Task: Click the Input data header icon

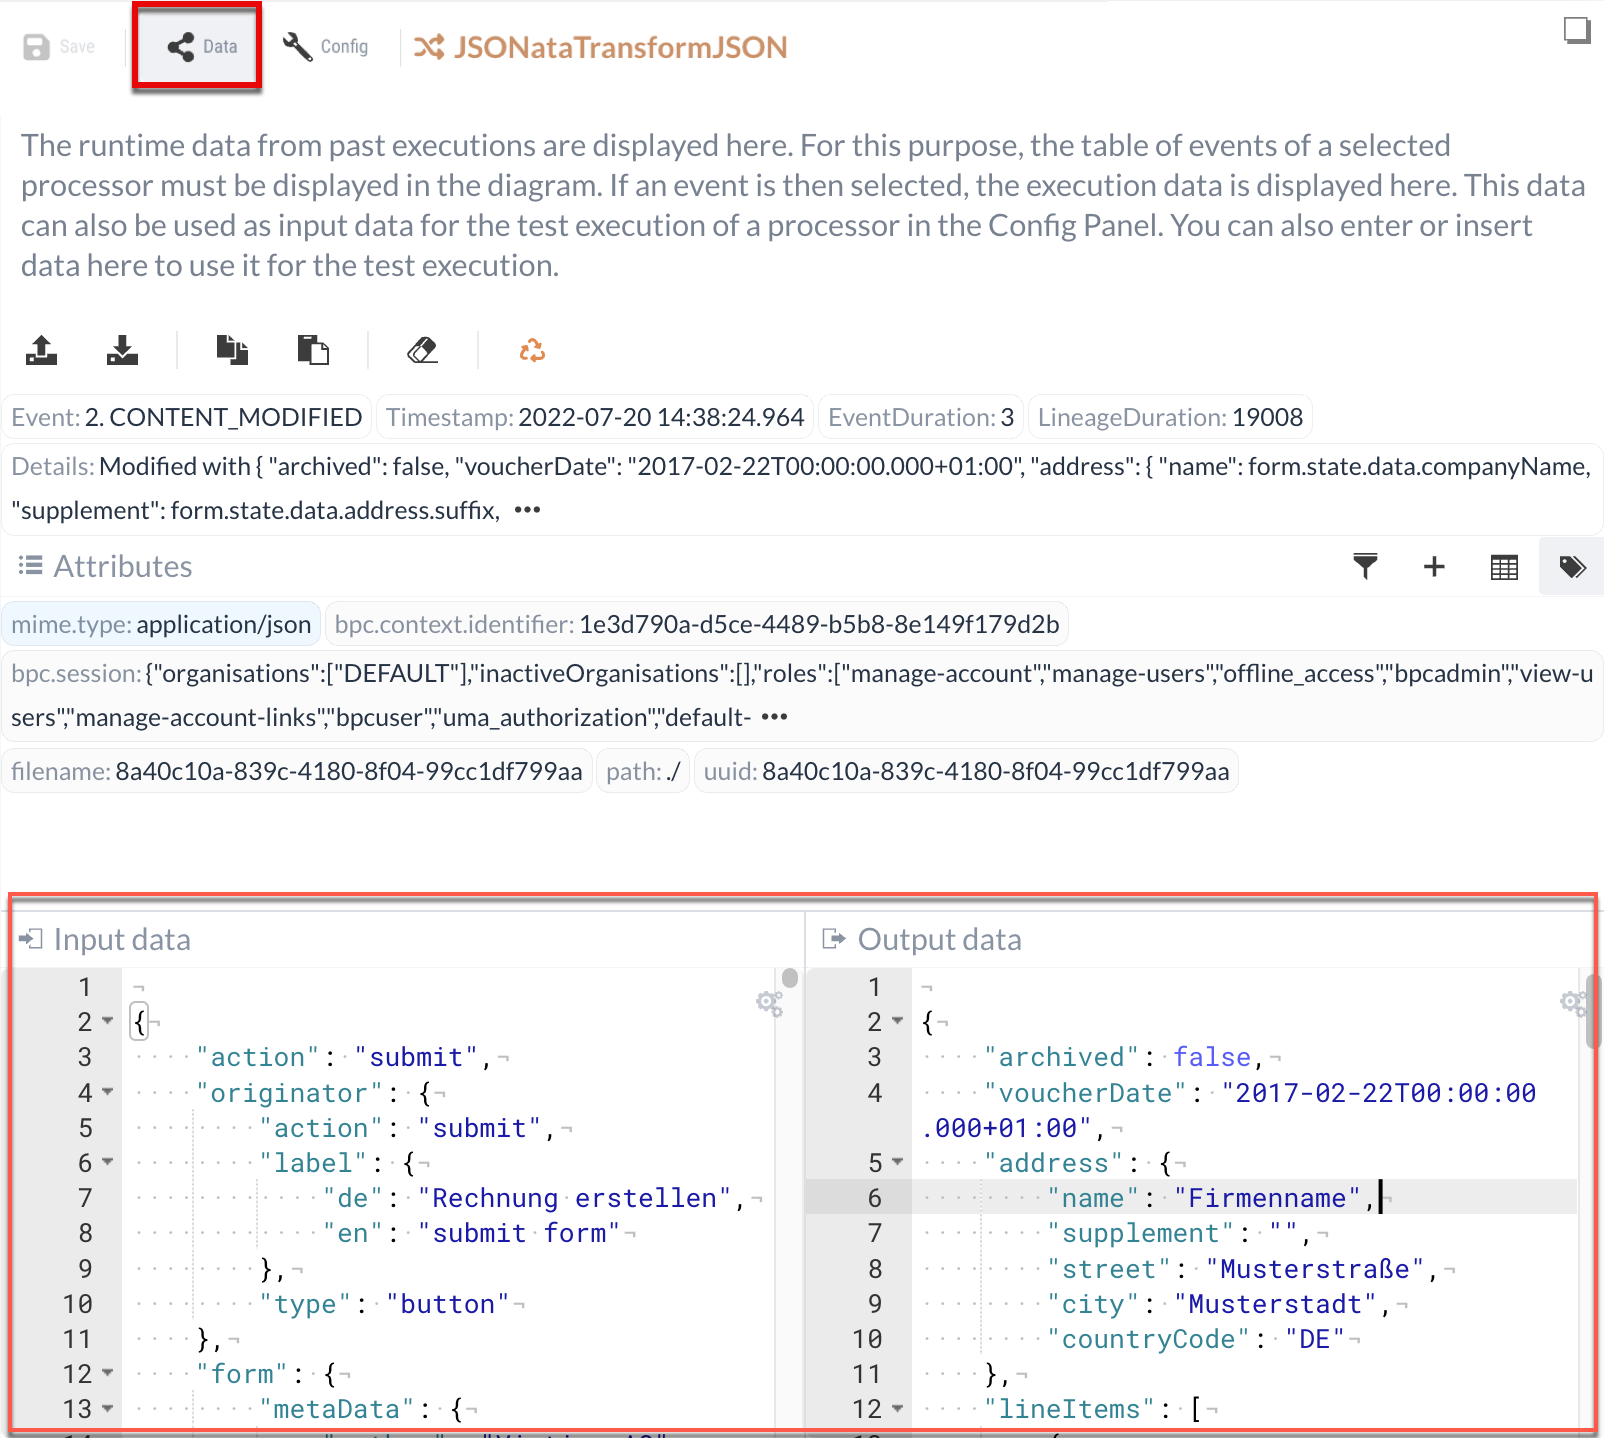Action: point(31,939)
